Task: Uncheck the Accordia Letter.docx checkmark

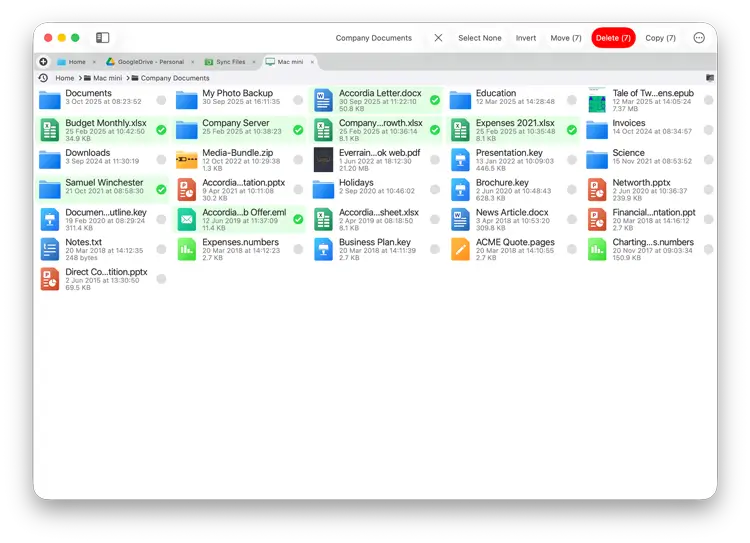Action: 435,100
